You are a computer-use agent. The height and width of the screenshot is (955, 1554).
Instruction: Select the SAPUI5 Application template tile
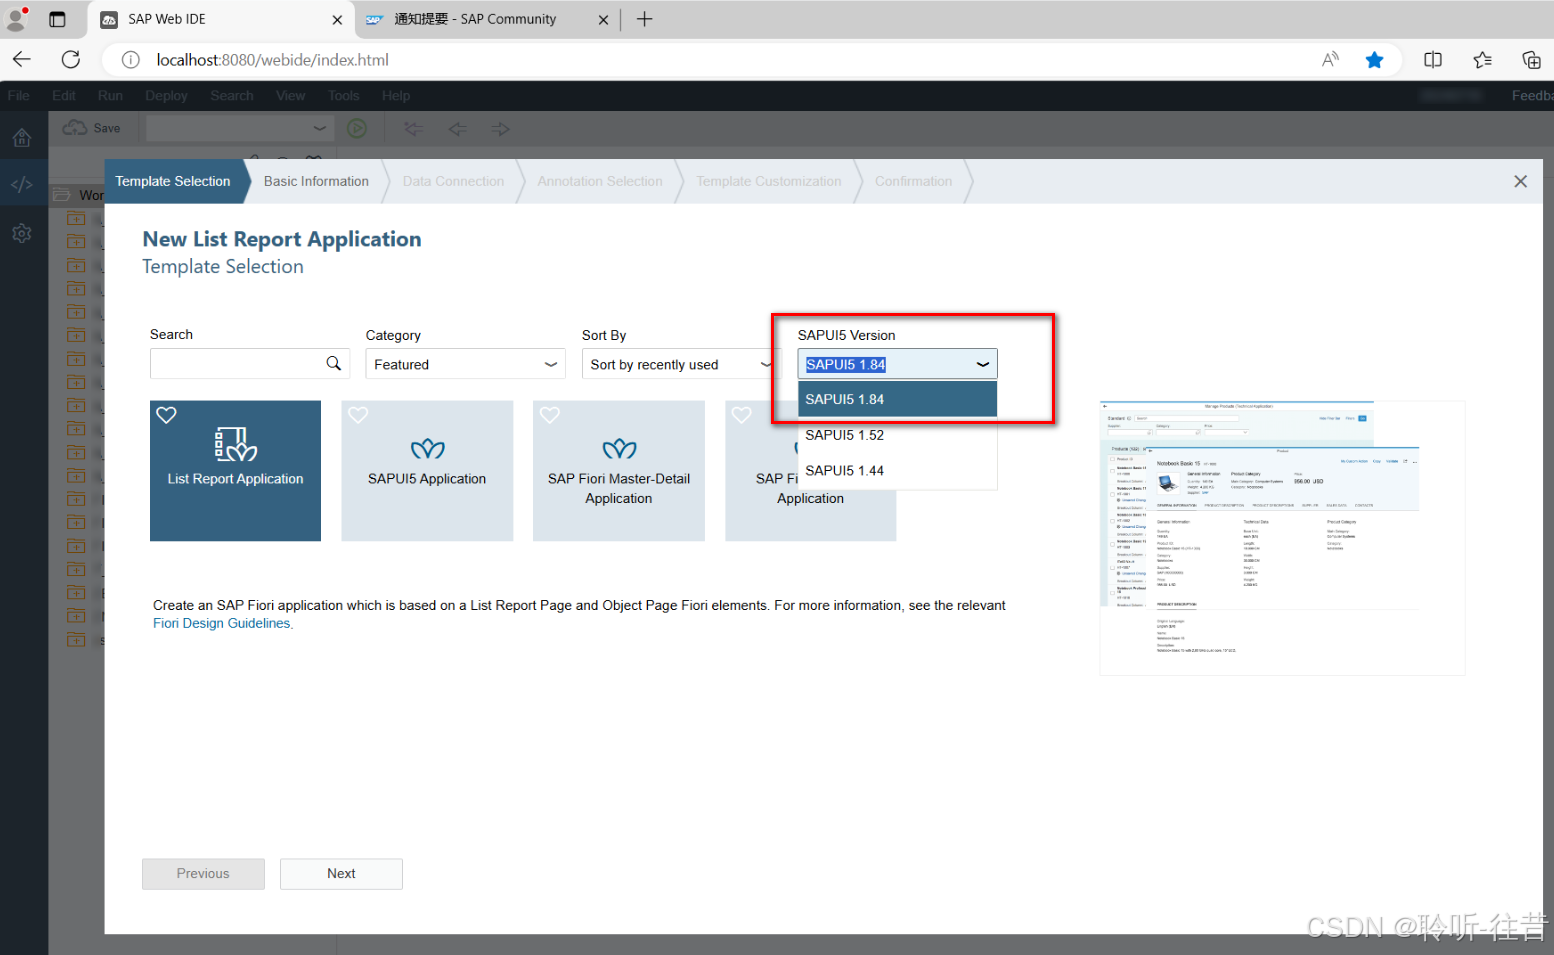427,471
